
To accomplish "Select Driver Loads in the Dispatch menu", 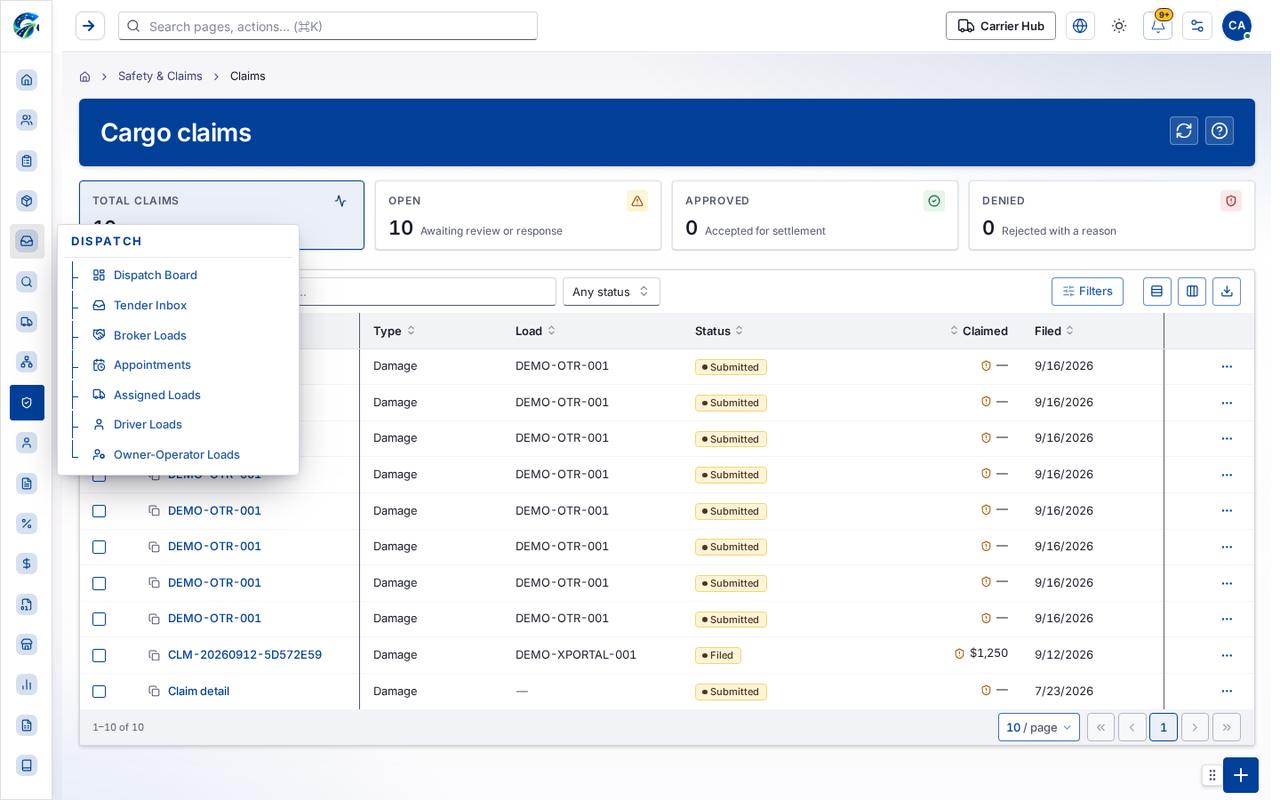I will point(148,424).
